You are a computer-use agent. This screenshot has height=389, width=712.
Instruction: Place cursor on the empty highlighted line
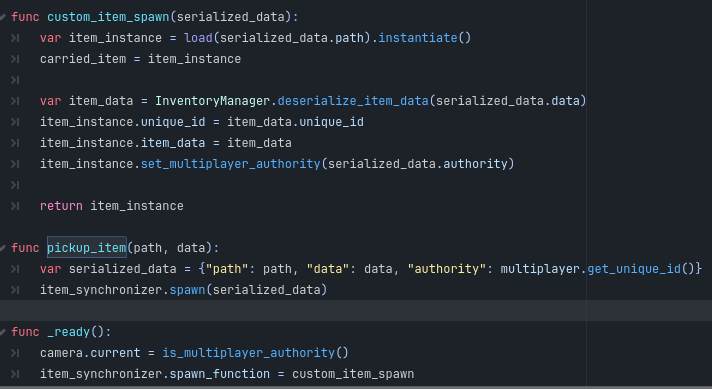click(x=356, y=310)
